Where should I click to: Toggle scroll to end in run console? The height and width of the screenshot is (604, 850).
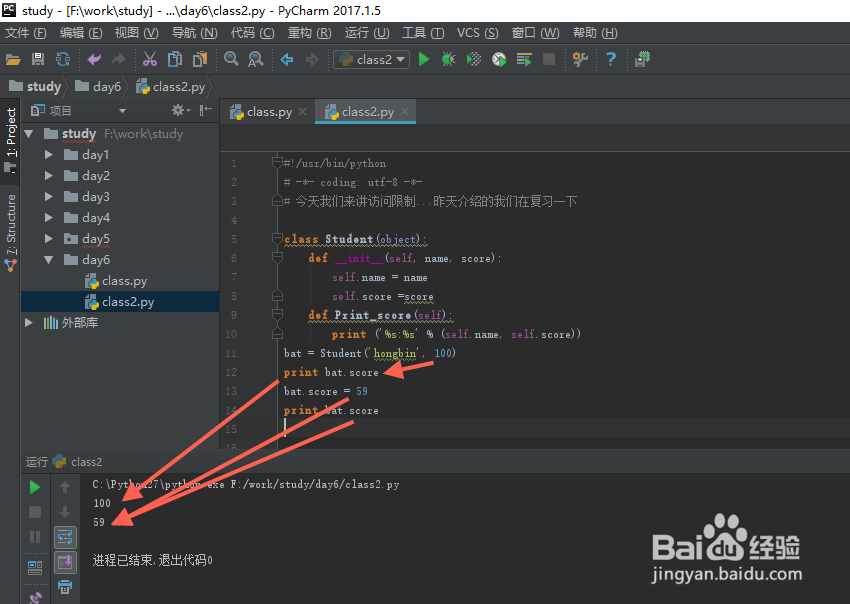point(65,563)
